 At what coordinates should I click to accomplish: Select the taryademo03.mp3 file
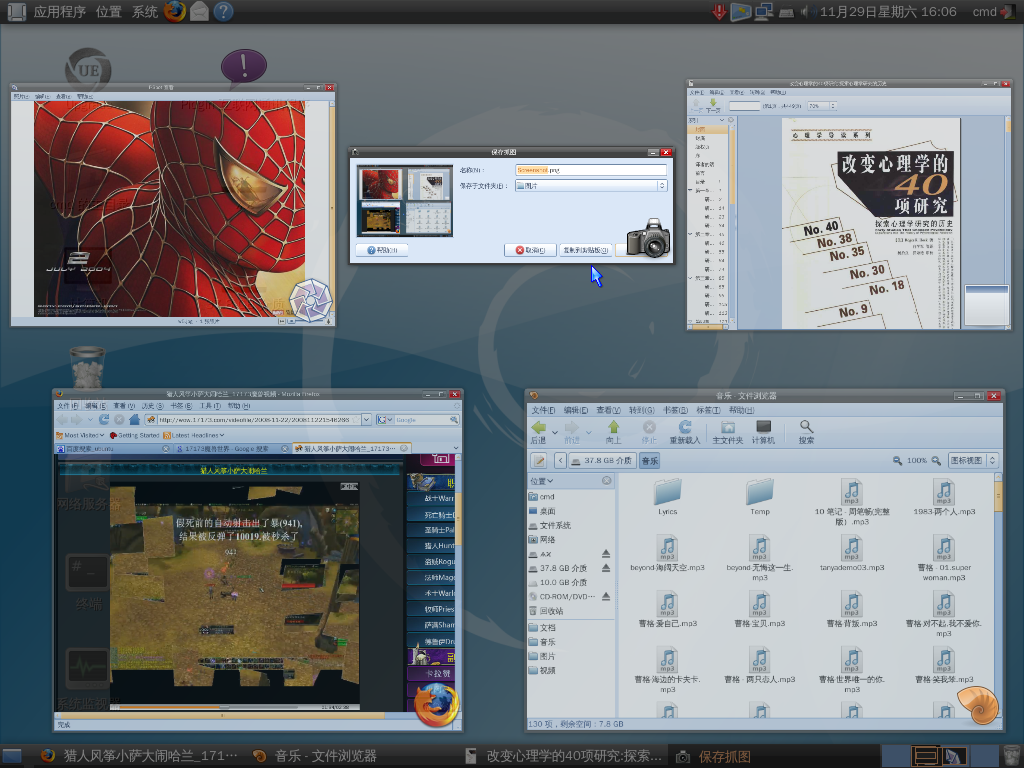tap(852, 554)
